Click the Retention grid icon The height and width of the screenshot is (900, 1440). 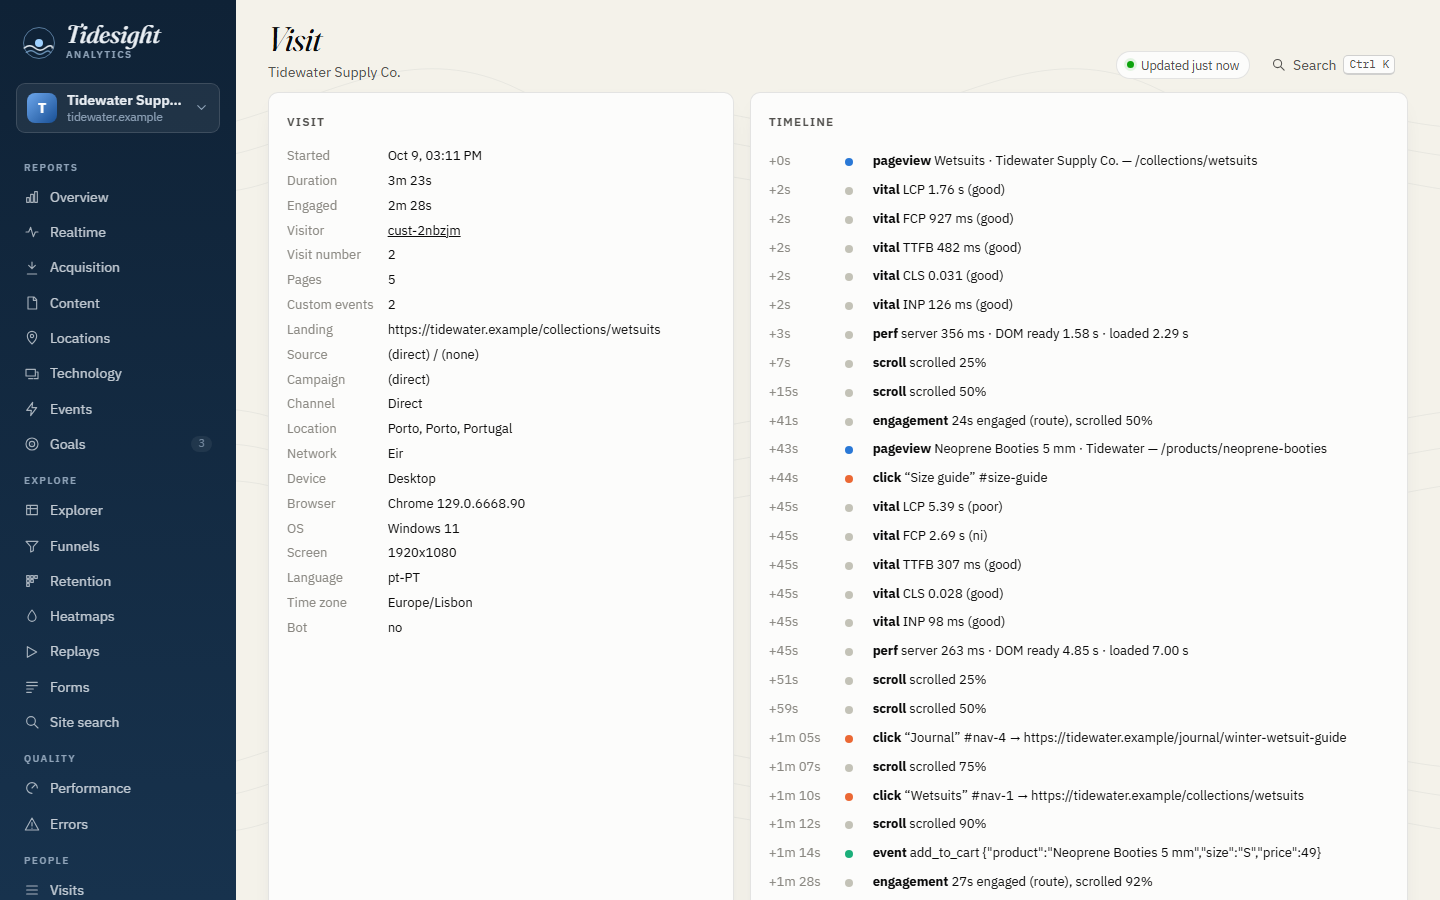[x=32, y=581]
